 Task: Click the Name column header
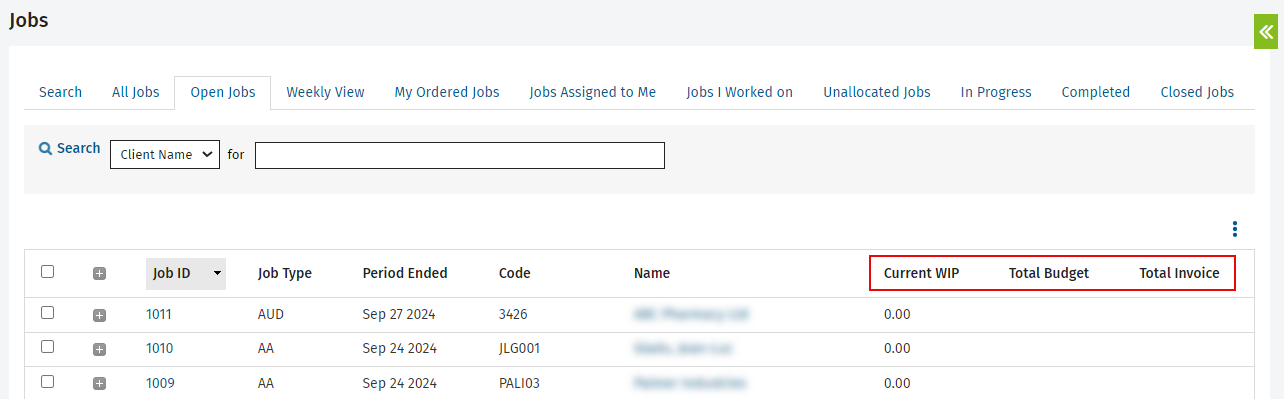[x=652, y=273]
